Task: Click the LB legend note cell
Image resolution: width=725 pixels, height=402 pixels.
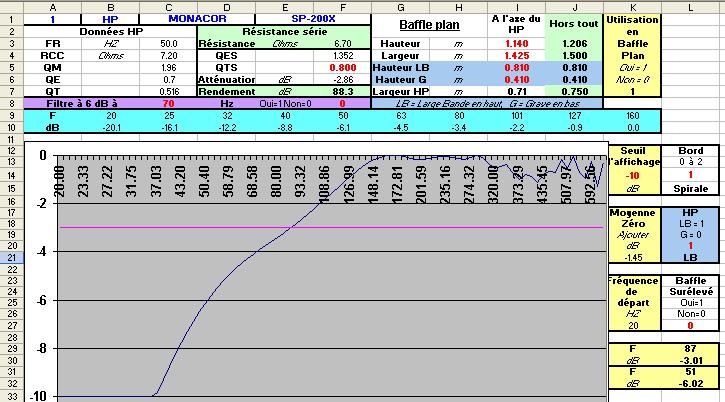Action: click(x=487, y=104)
